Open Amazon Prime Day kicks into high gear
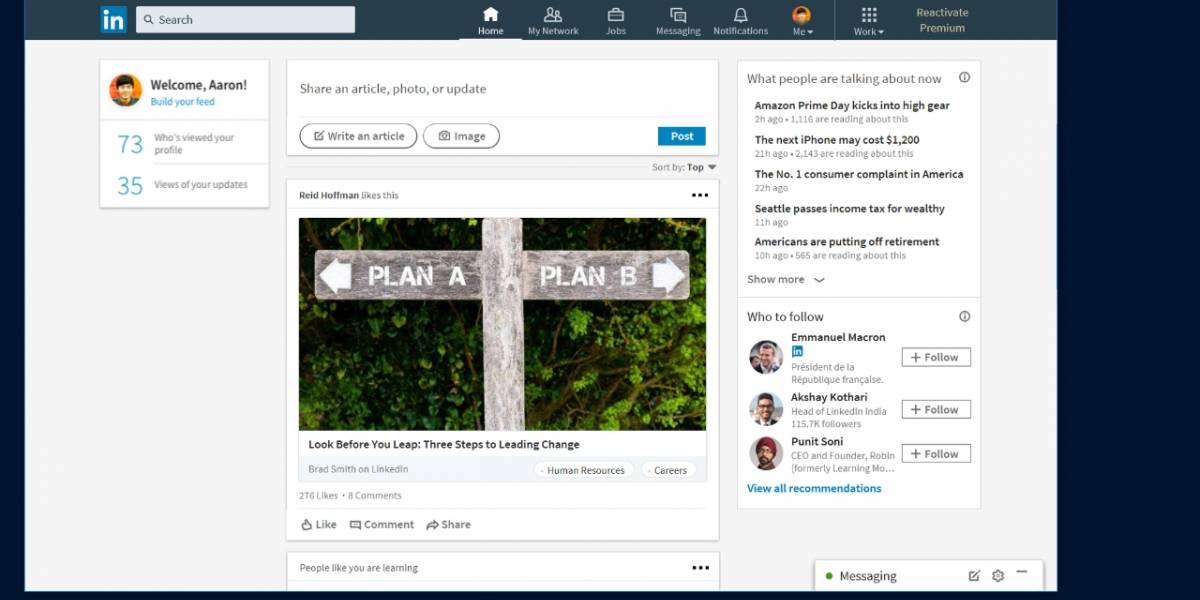 click(x=852, y=105)
